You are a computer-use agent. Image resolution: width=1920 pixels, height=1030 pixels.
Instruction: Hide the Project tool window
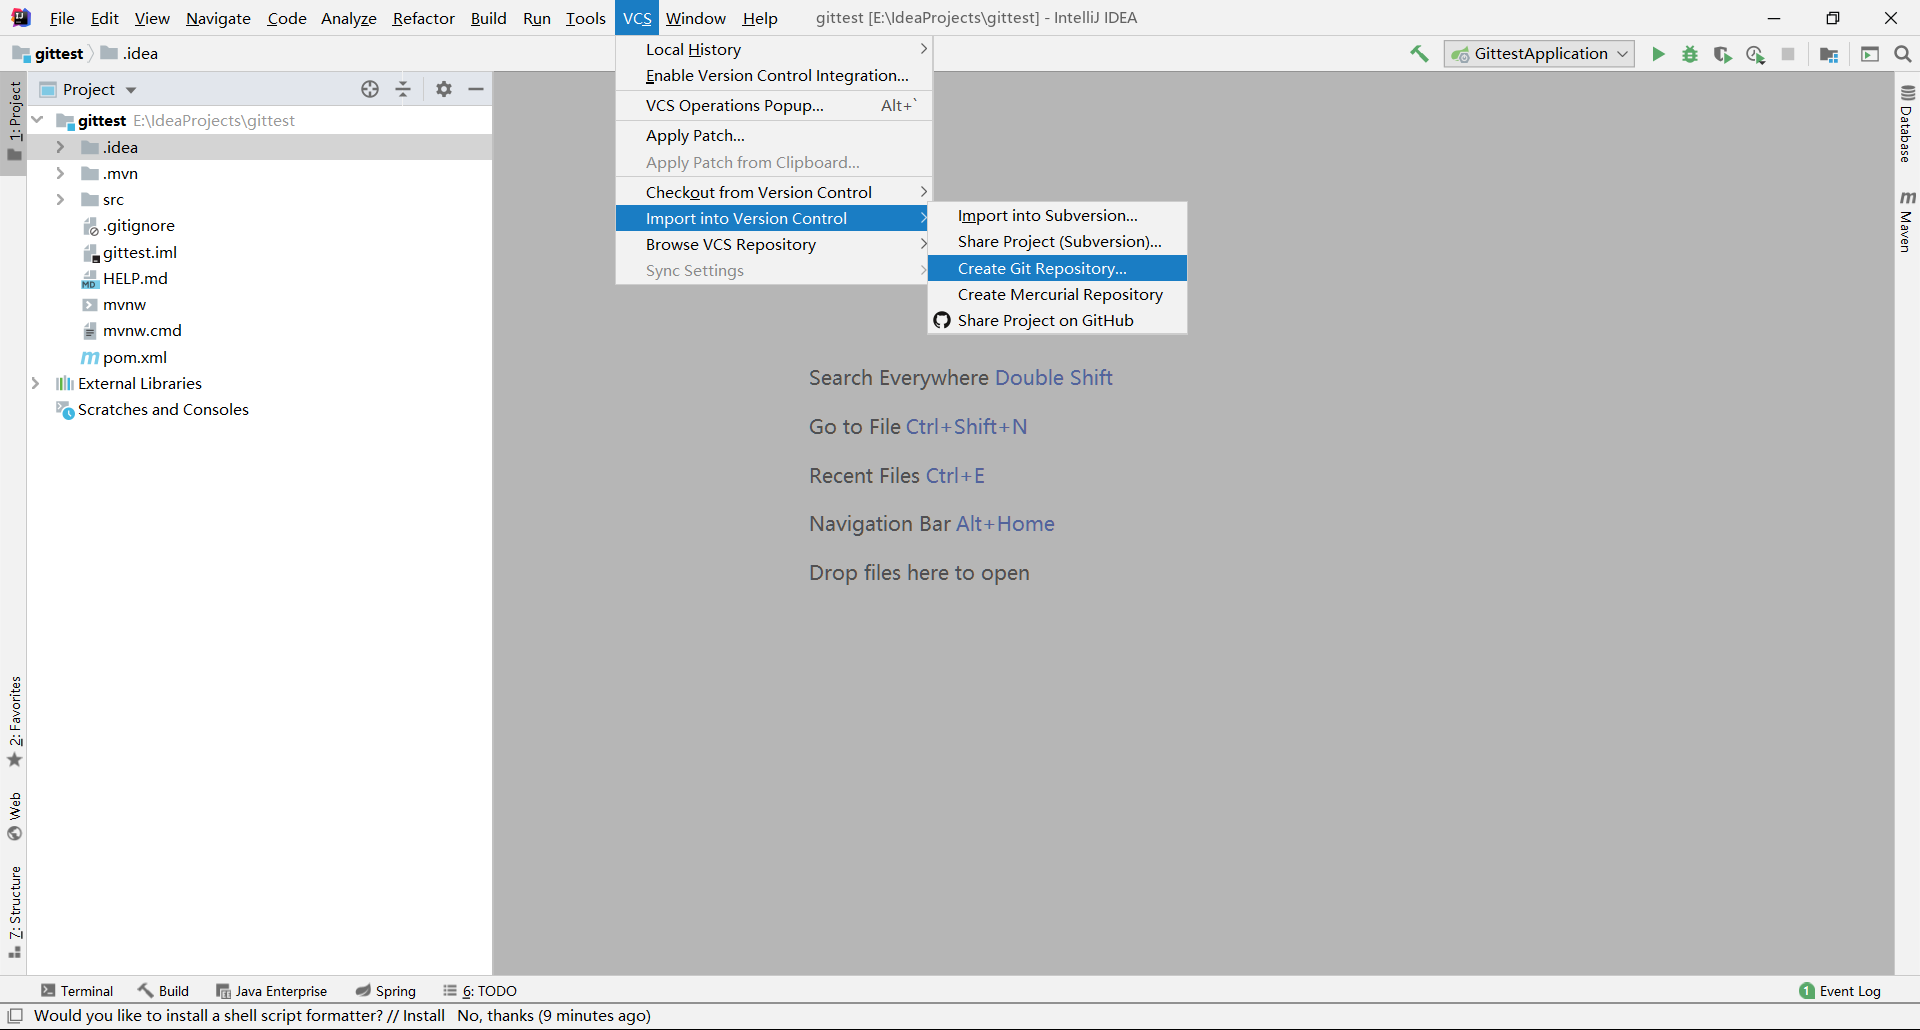[476, 89]
